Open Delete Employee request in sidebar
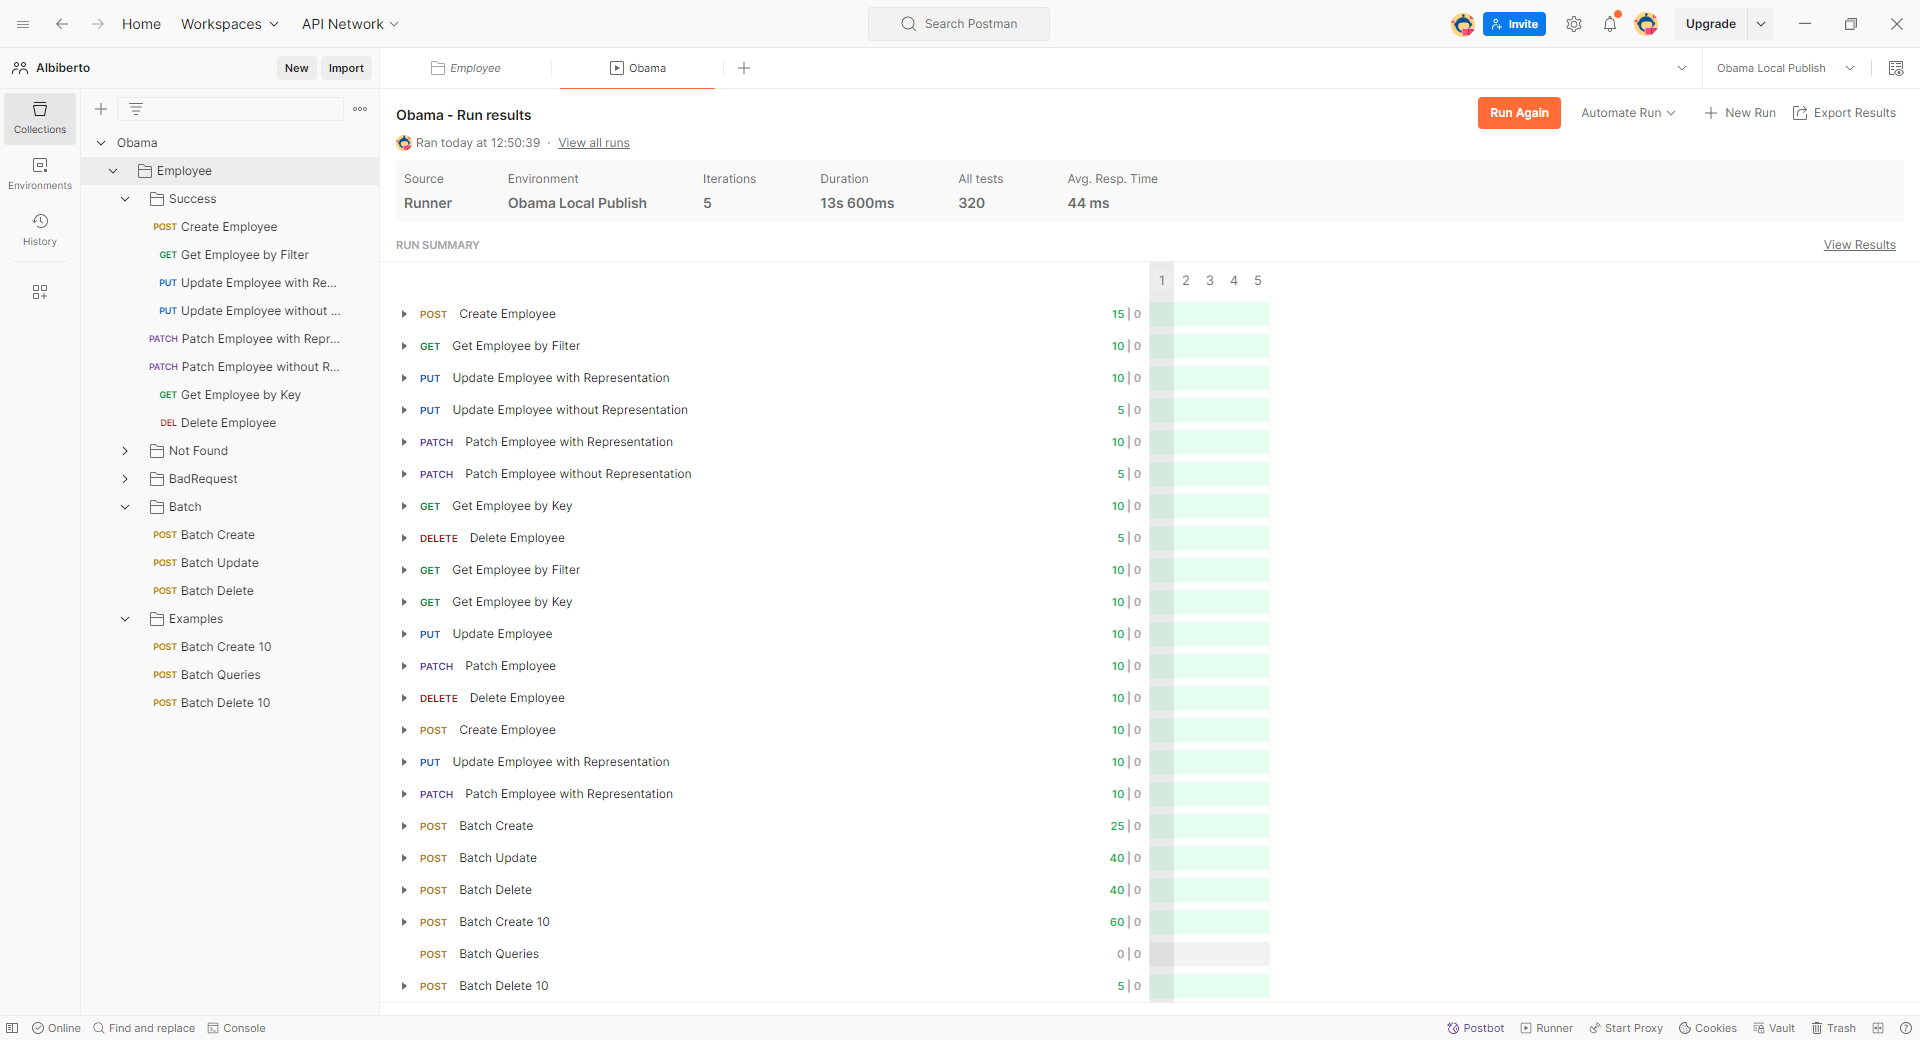Viewport: 1922px width, 1040px height. (230, 423)
